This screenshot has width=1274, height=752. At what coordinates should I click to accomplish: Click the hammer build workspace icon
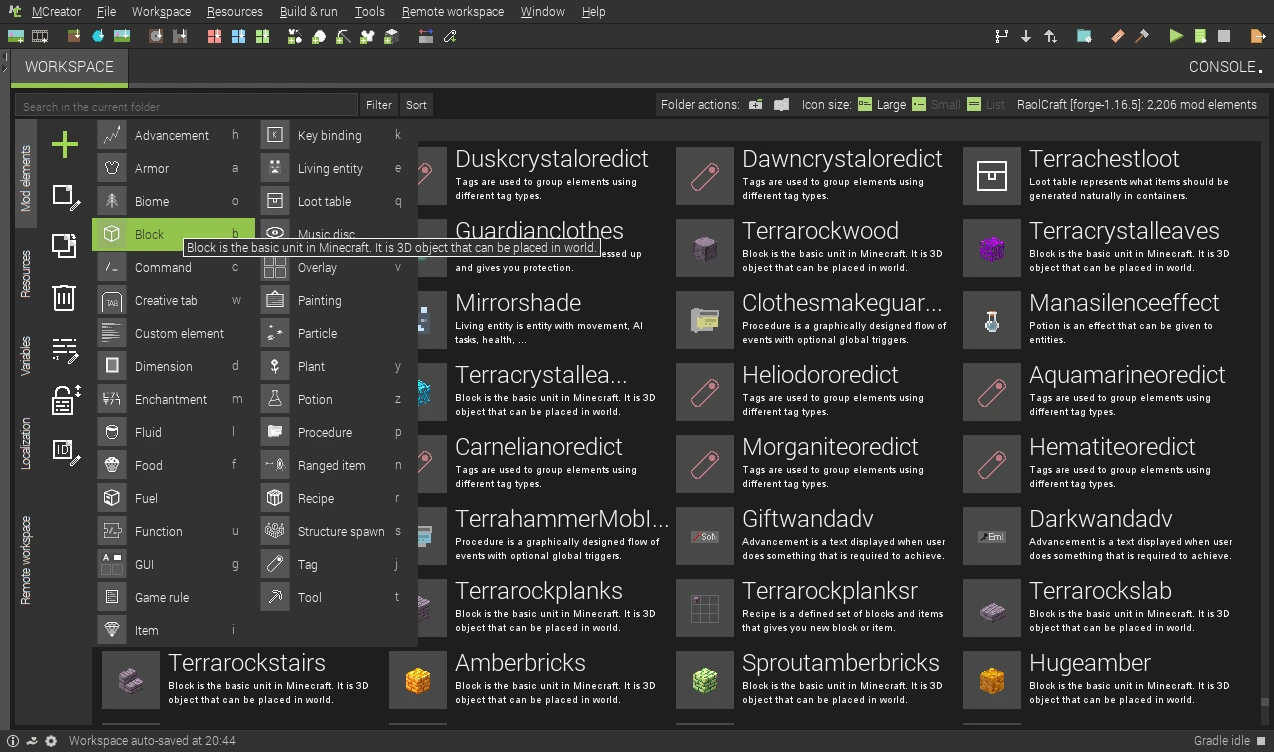tap(1142, 36)
